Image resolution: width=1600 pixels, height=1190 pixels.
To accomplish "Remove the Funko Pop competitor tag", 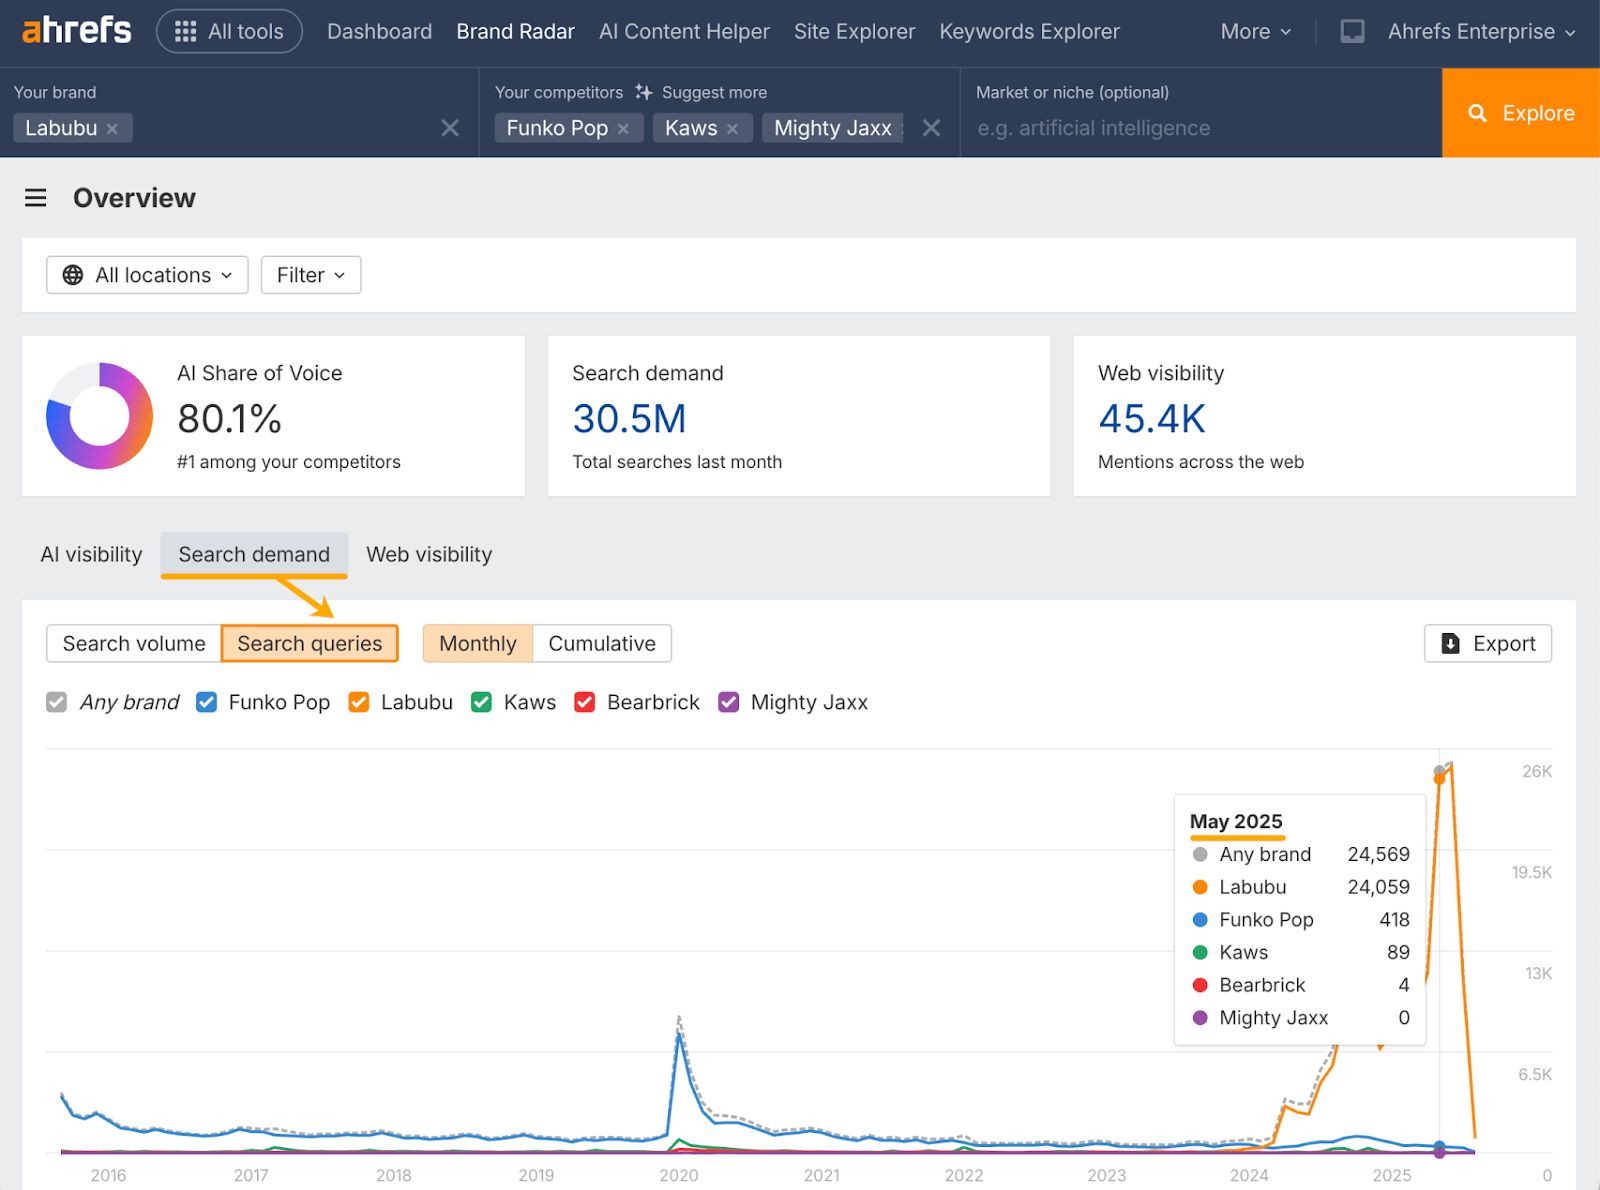I will 623,128.
